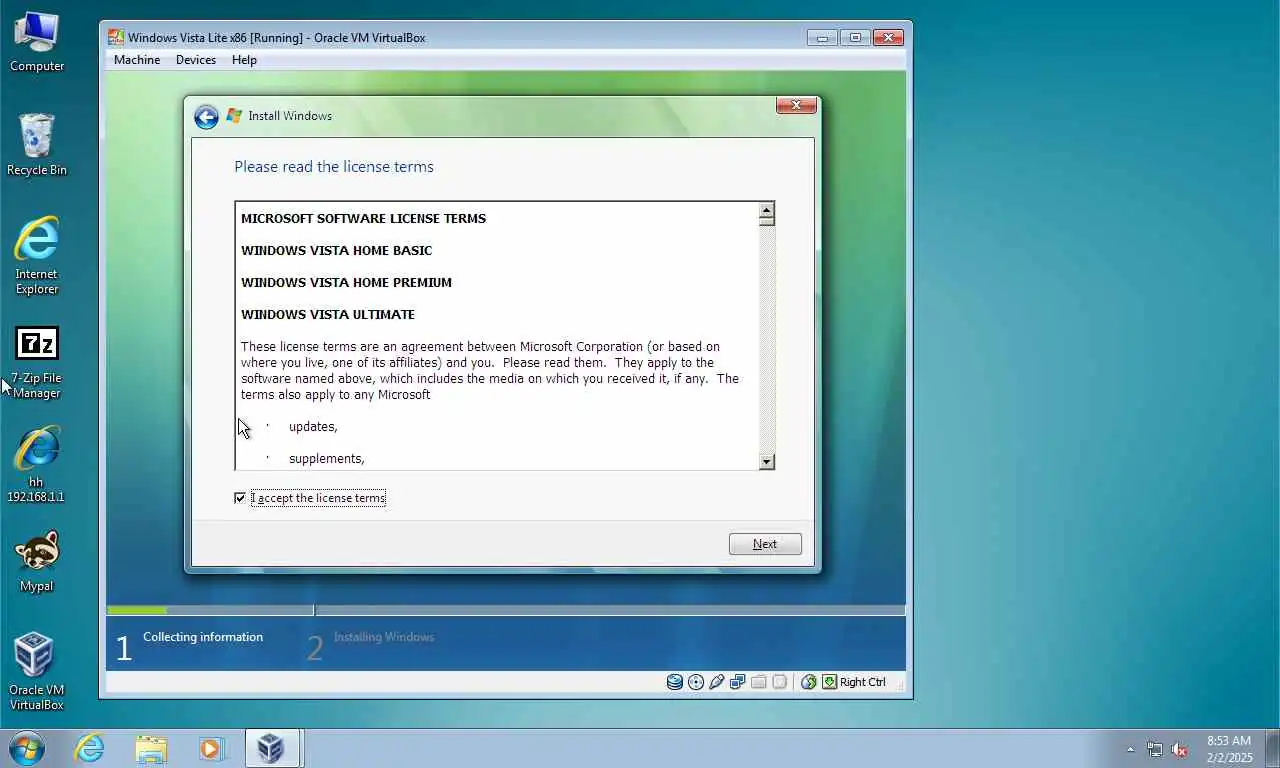
Task: Open Windows Media Player from the taskbar
Action: (212, 748)
